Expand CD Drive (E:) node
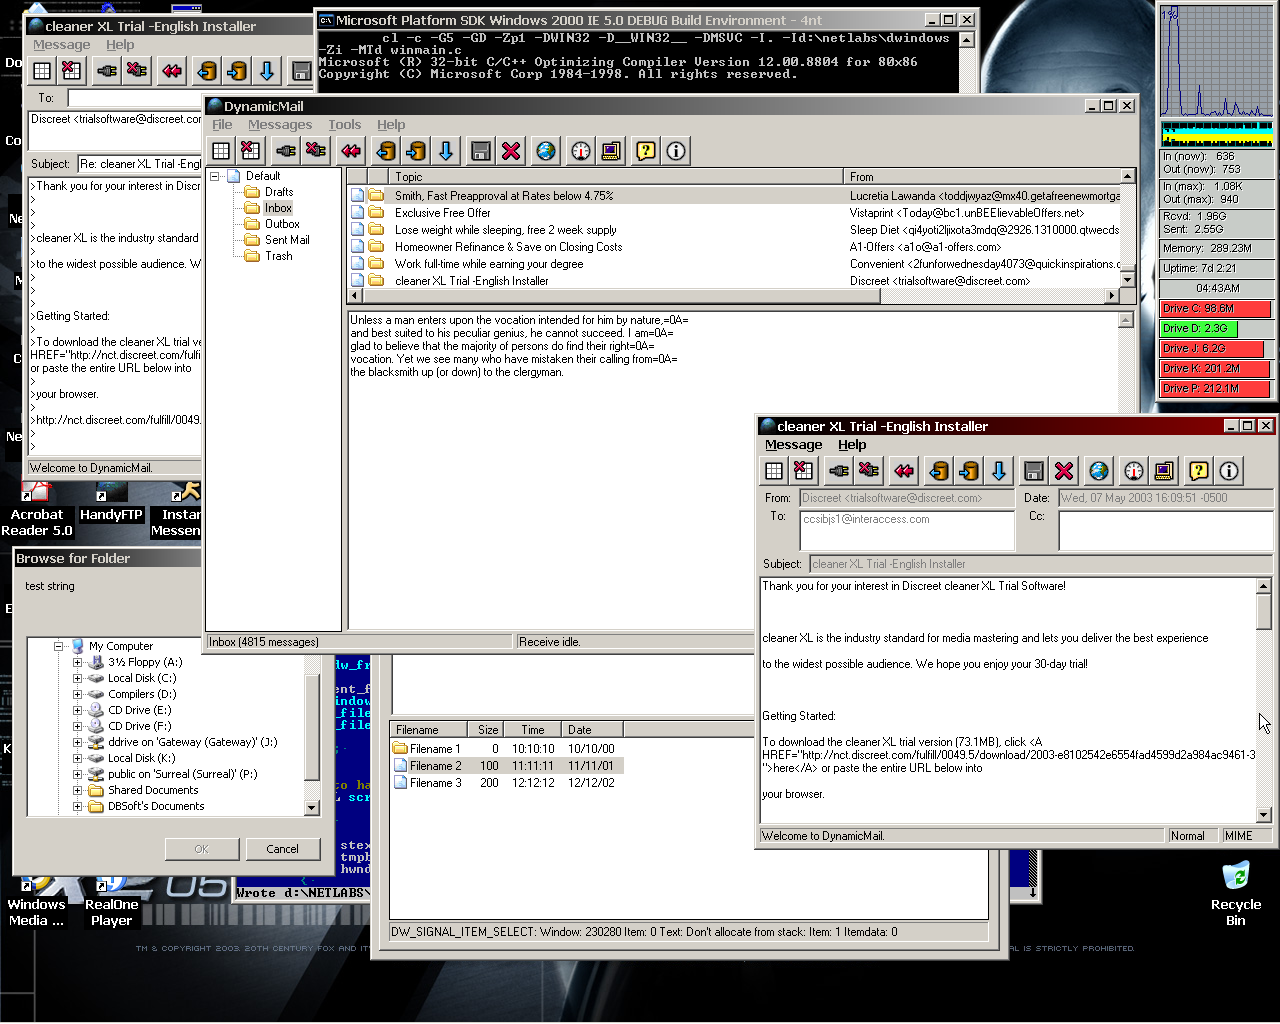 78,710
